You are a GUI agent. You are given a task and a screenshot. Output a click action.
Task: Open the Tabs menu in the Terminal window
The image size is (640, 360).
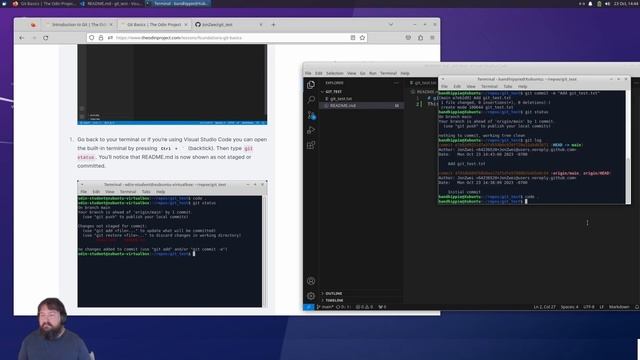pos(508,87)
